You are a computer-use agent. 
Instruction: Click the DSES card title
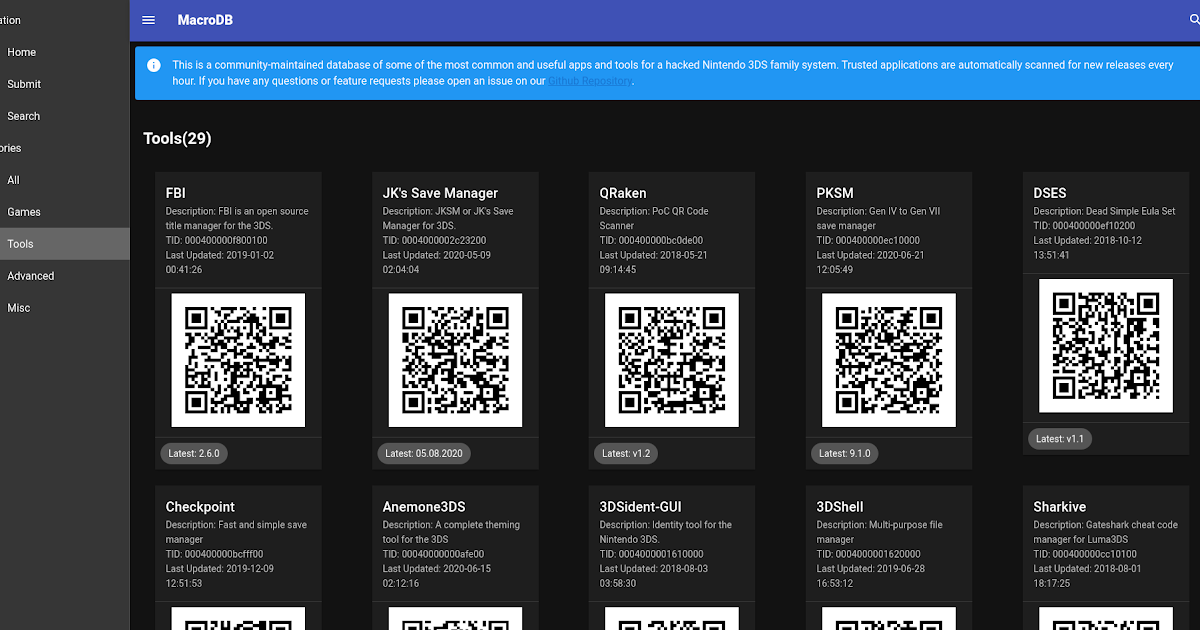point(1050,193)
